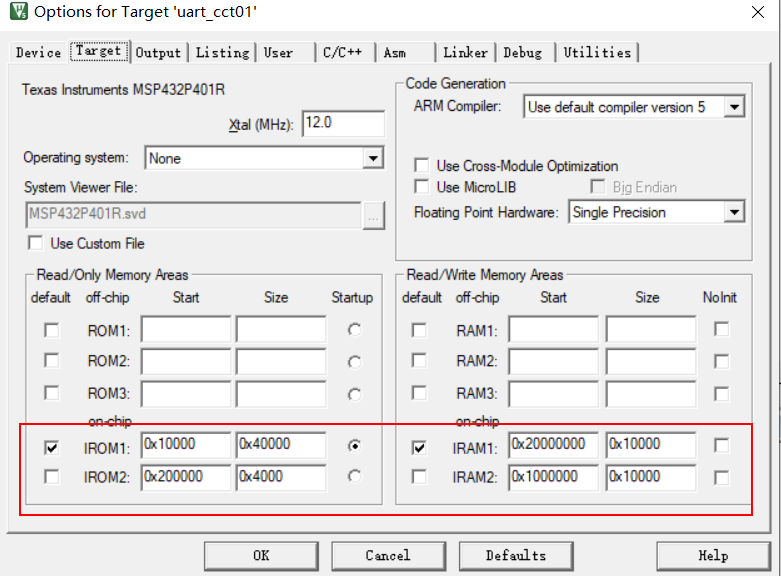Check the ROM3 default checkbox
This screenshot has height=576, width=781.
tap(52, 393)
